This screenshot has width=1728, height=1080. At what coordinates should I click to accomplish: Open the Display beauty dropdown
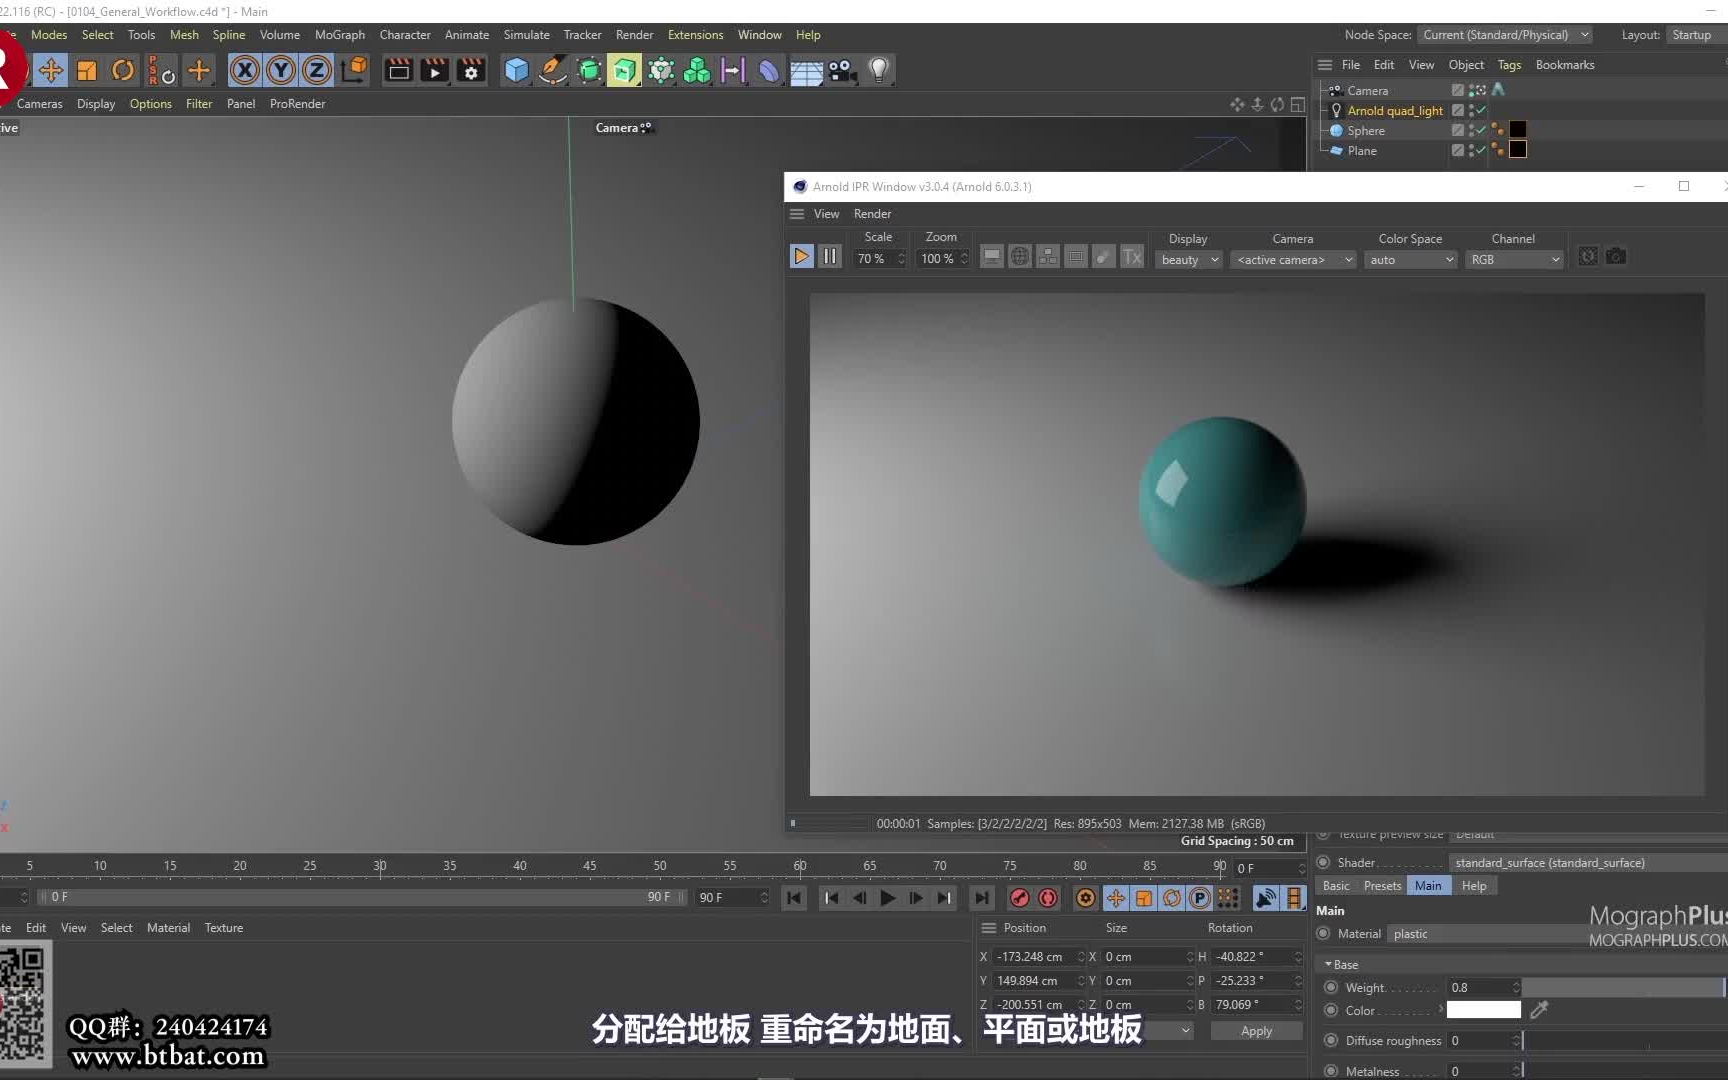pos(1189,260)
